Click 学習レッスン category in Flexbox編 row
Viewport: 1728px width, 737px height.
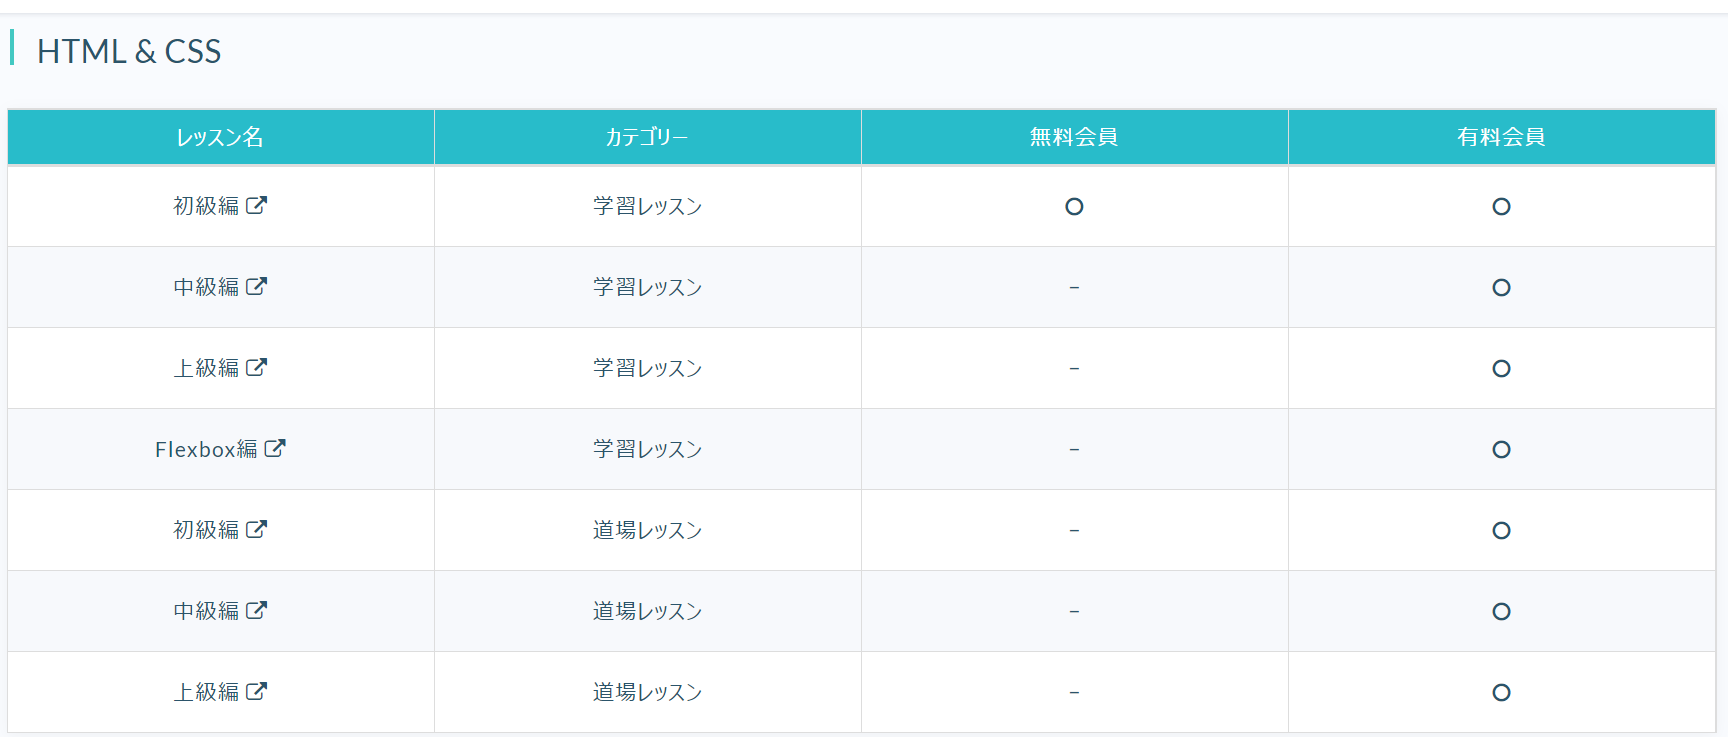[x=648, y=449]
